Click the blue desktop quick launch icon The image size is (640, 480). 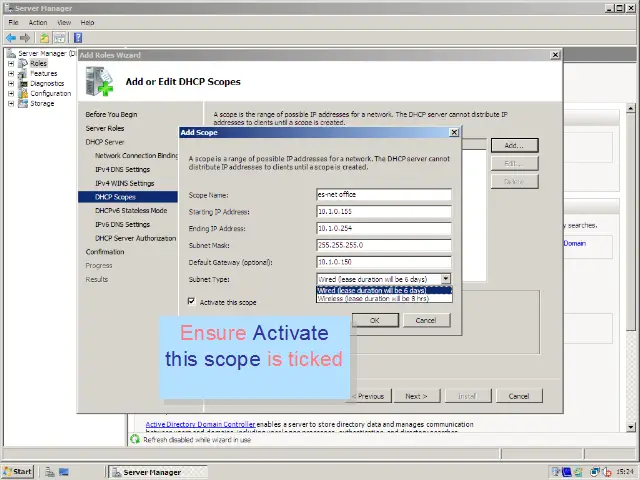(x=64, y=472)
